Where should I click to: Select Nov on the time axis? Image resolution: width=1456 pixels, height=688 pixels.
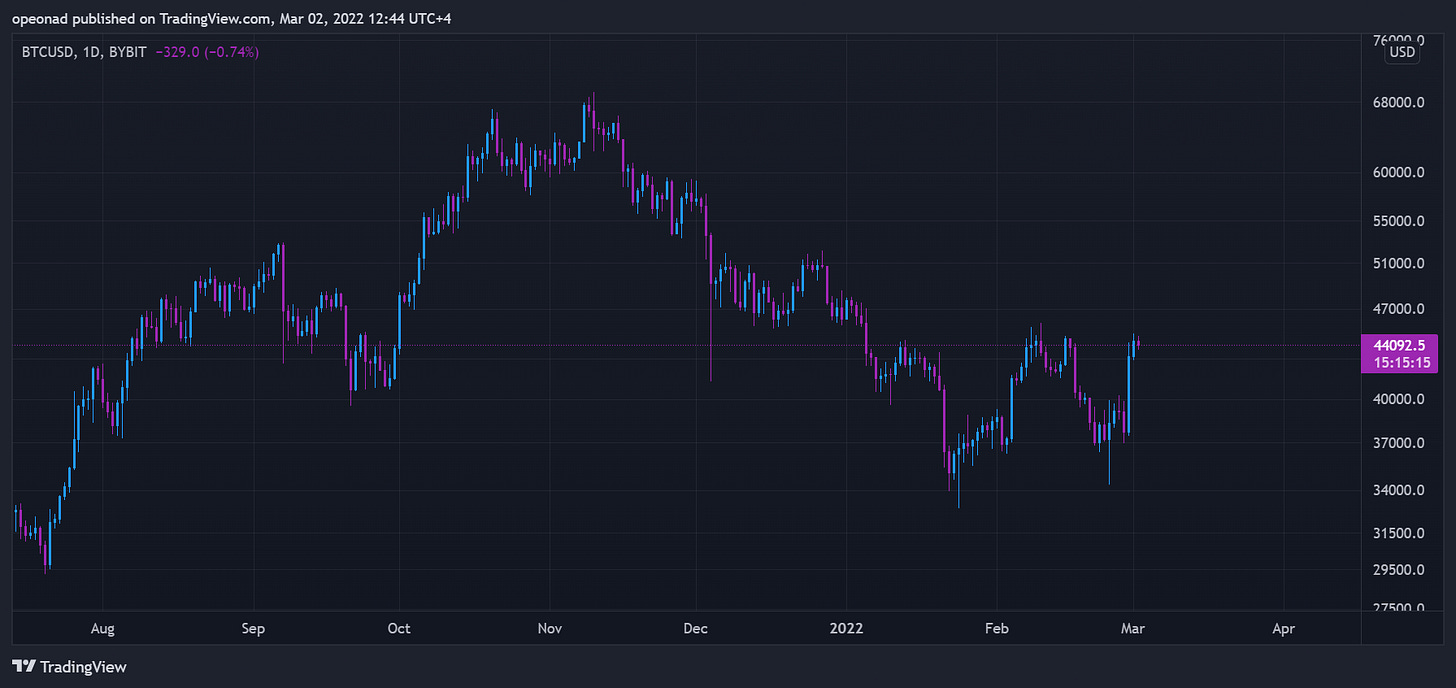pyautogui.click(x=550, y=629)
